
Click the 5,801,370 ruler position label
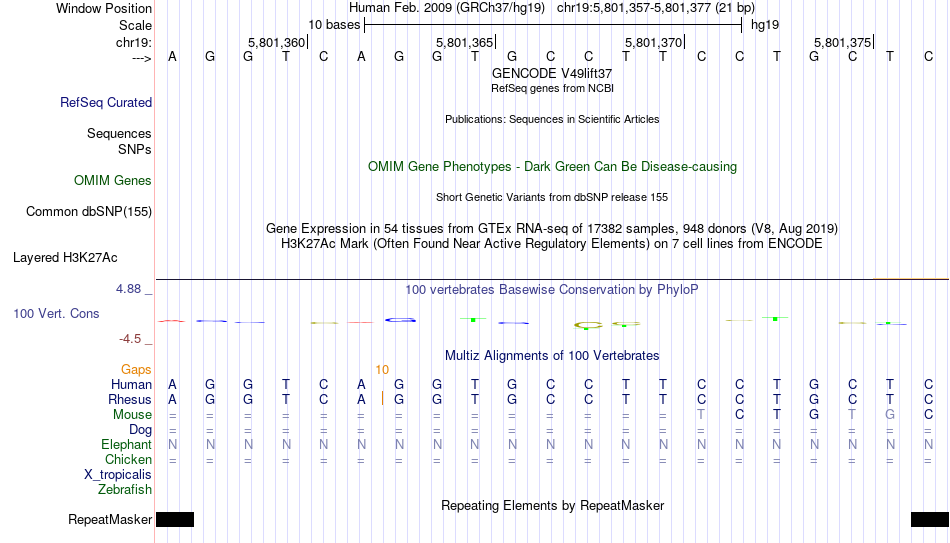654,42
